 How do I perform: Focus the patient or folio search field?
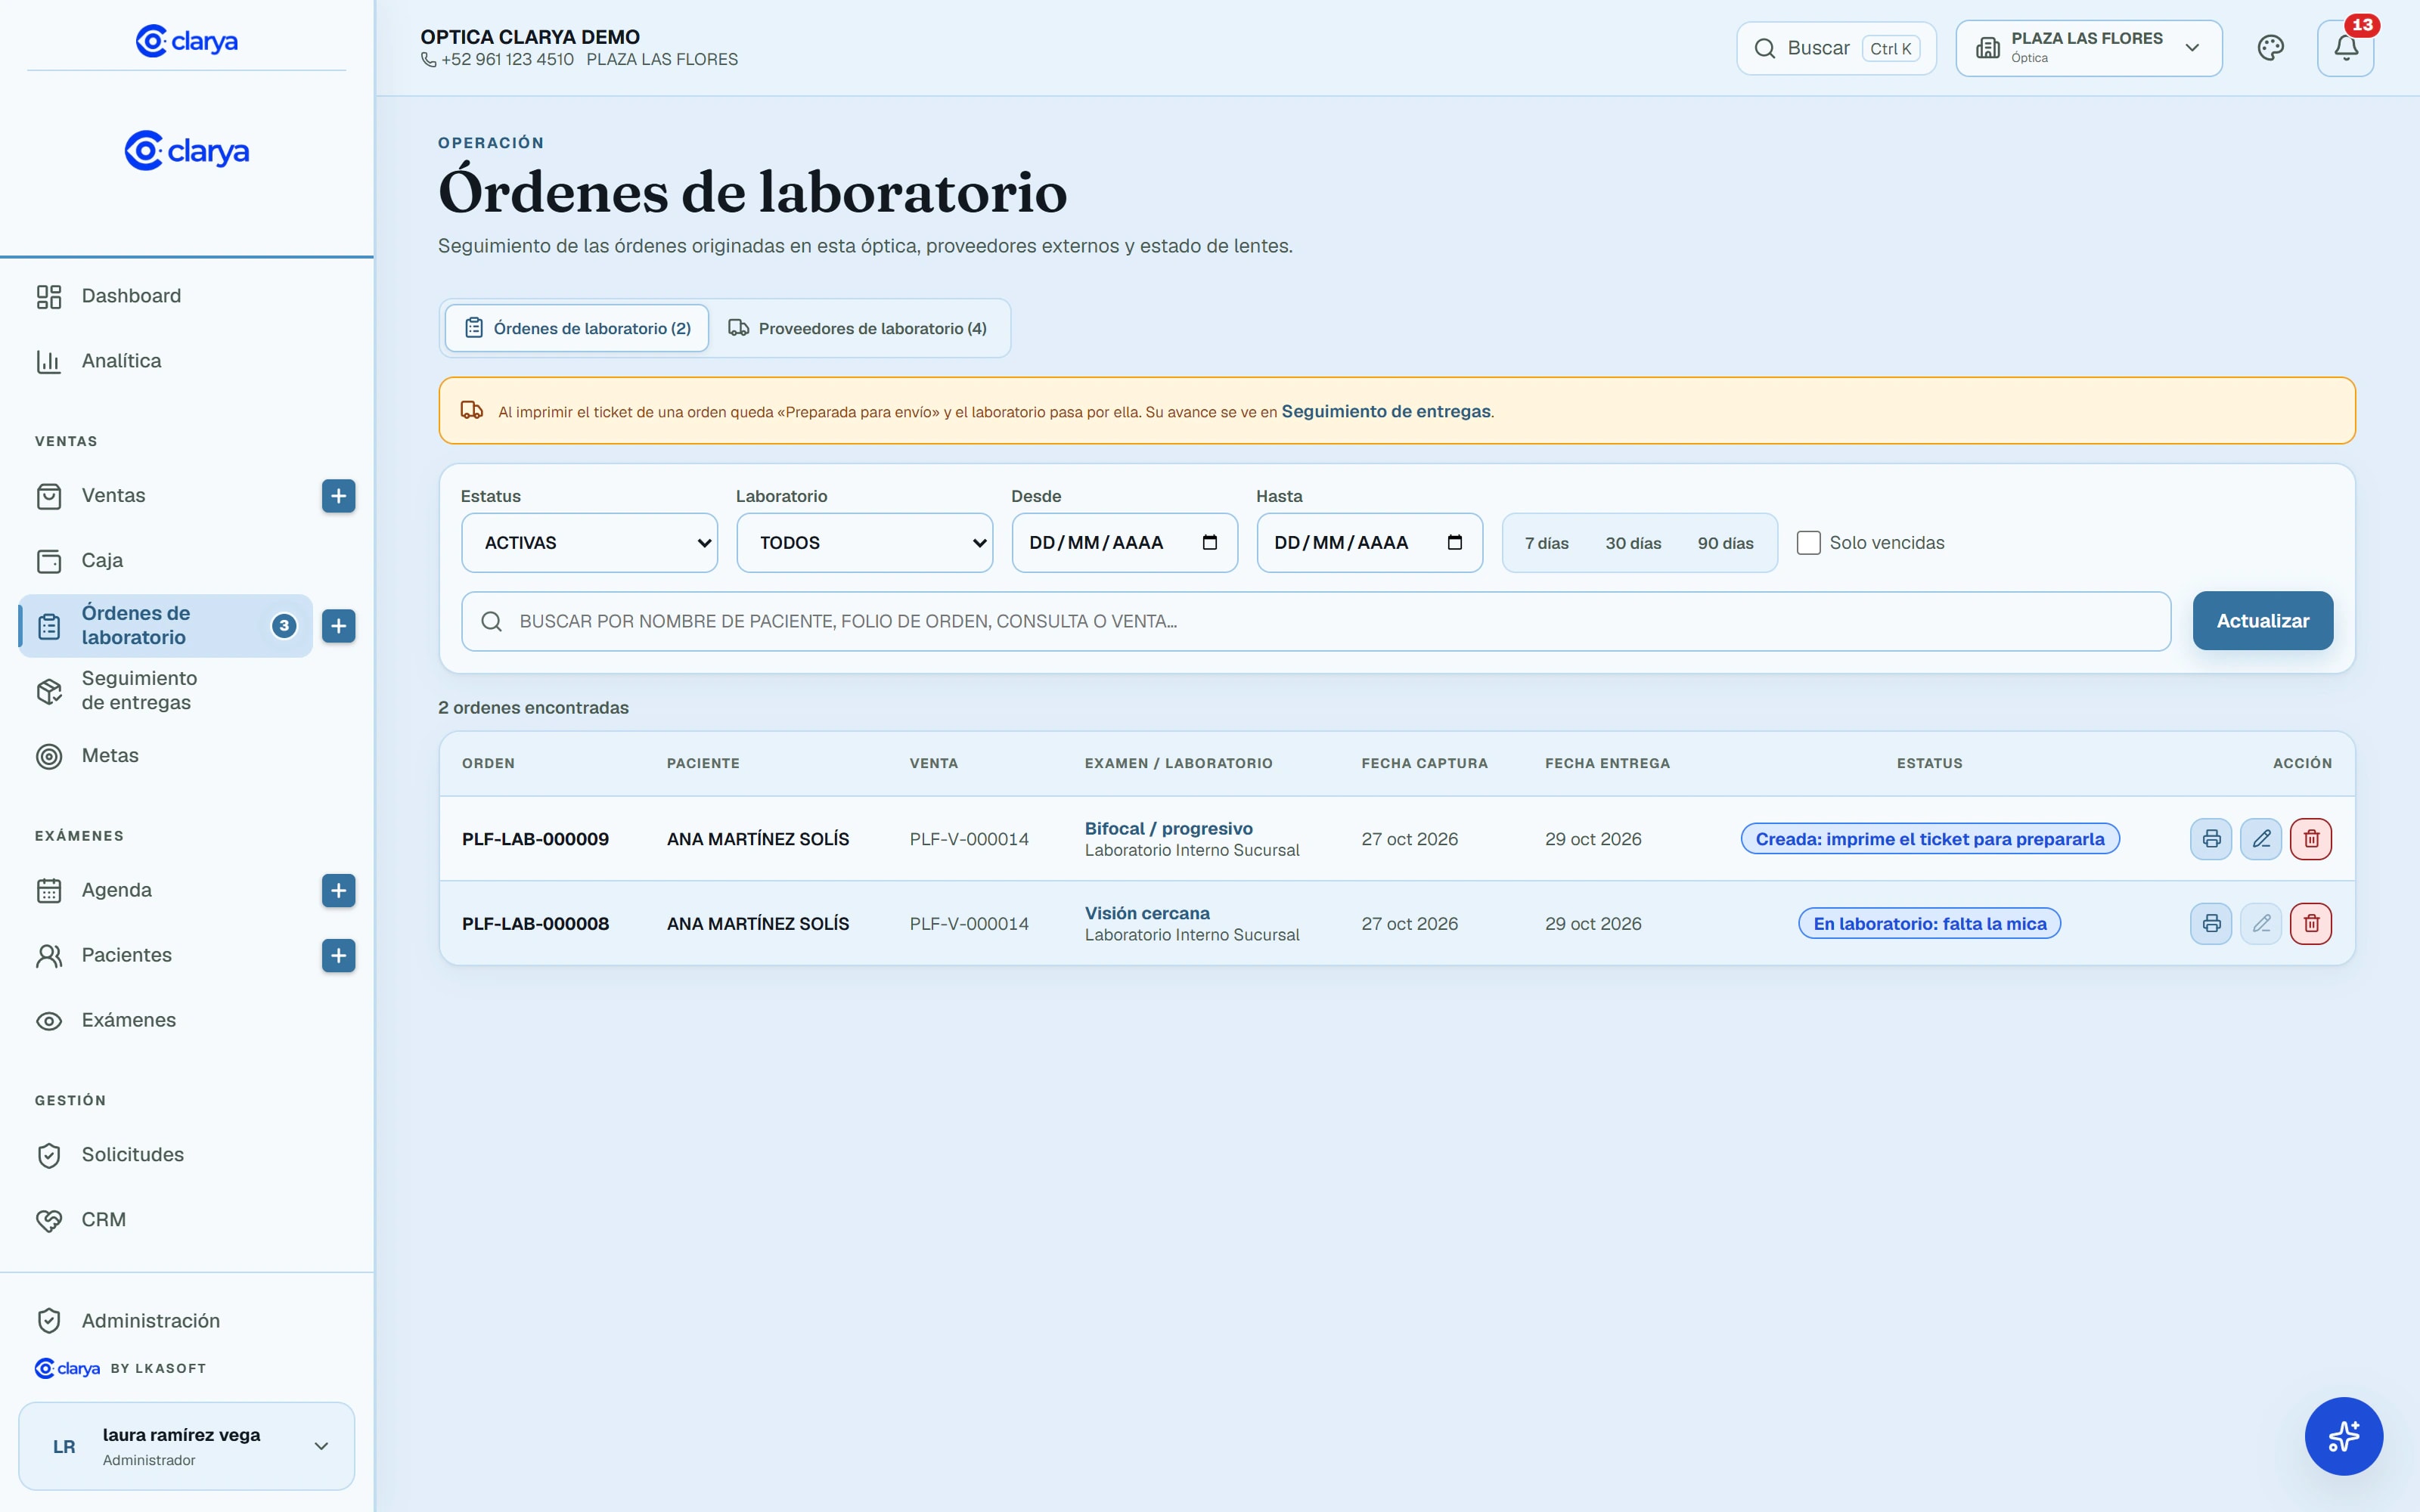pyautogui.click(x=1316, y=621)
